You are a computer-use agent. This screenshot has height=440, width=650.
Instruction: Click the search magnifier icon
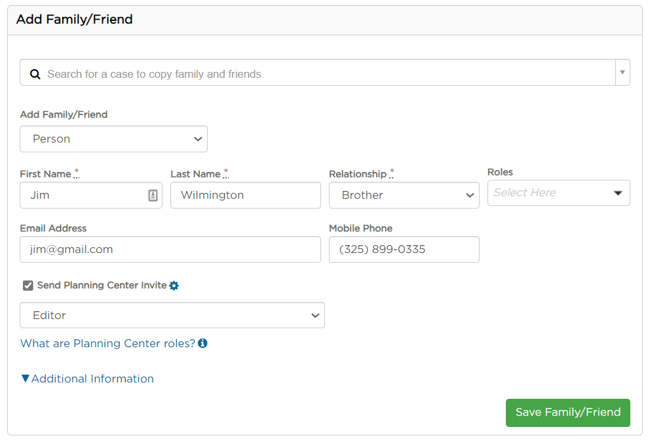pyautogui.click(x=35, y=74)
